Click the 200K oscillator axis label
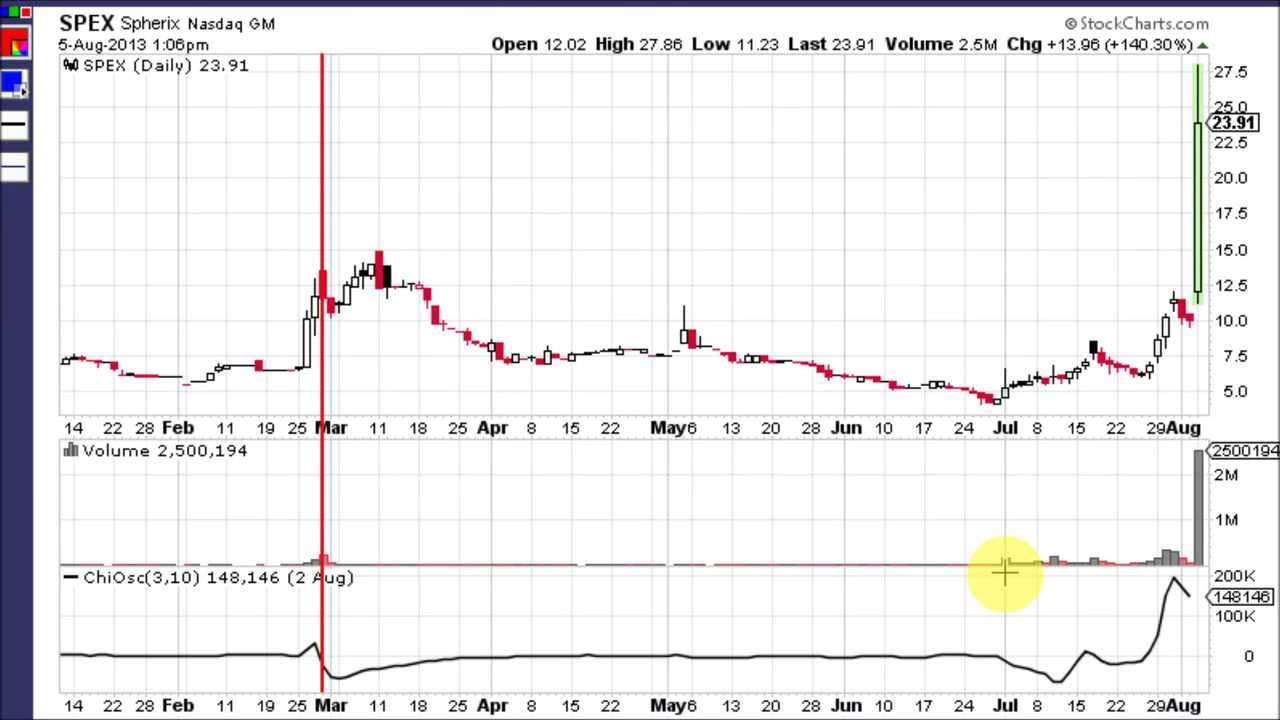 click(1235, 576)
